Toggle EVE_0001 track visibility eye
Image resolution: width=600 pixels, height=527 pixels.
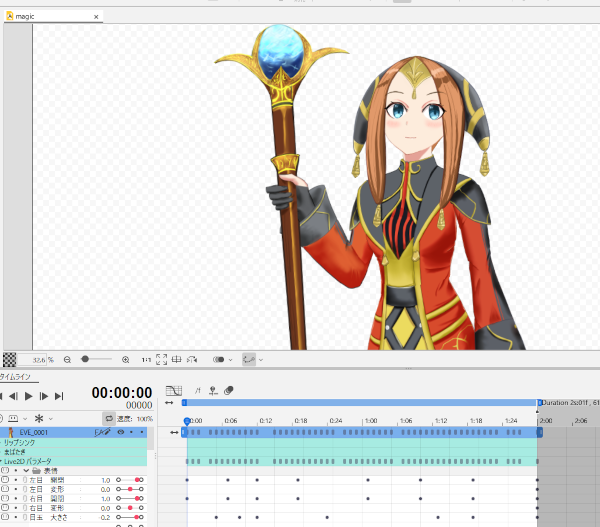[121, 432]
